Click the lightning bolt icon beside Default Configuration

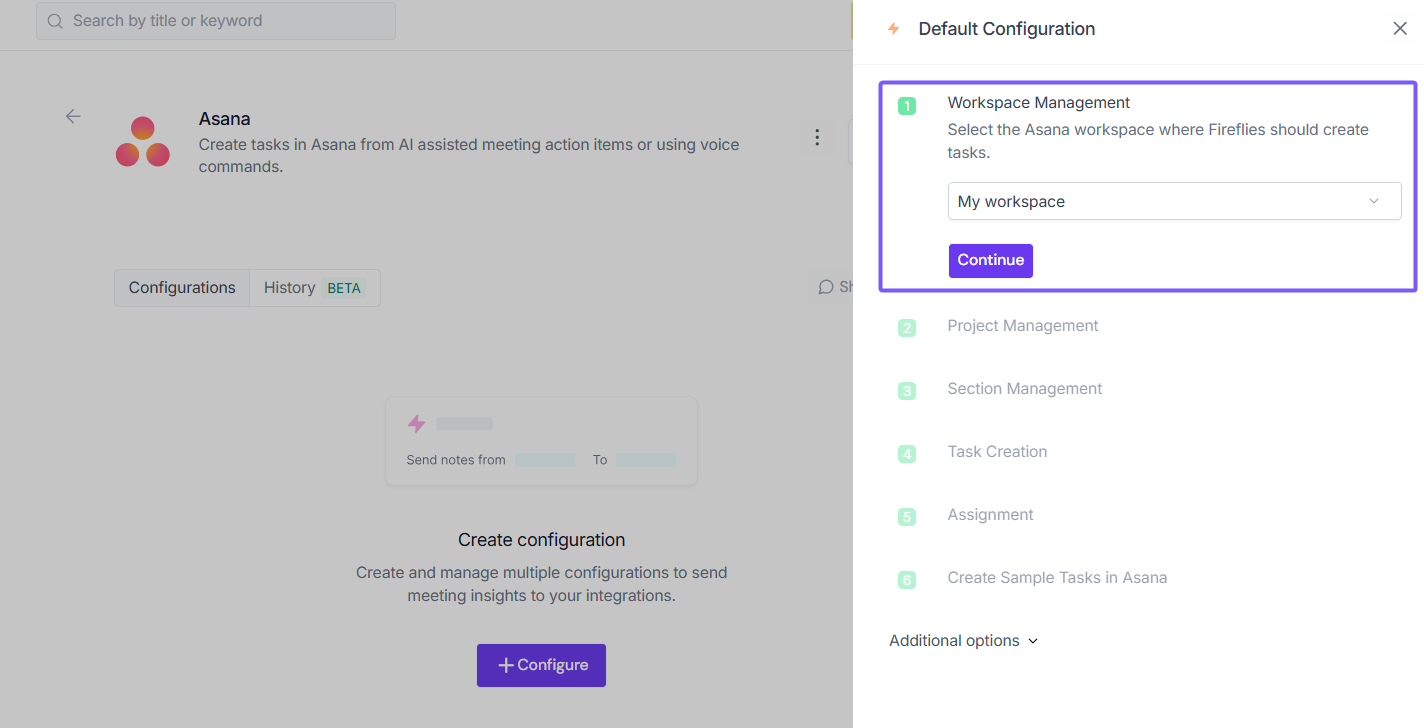894,29
